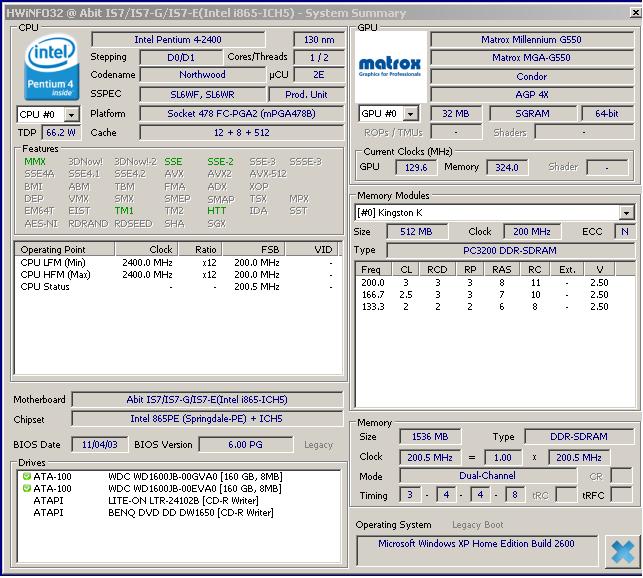Viewport: 643px width, 578px height.
Task: Click the 200.0 frequency timing row
Action: [x=494, y=283]
